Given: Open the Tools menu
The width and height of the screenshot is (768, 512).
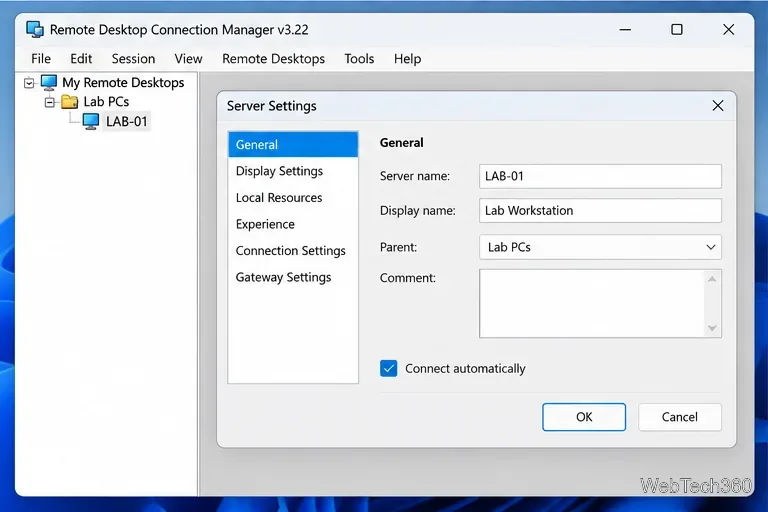Looking at the screenshot, I should [359, 59].
